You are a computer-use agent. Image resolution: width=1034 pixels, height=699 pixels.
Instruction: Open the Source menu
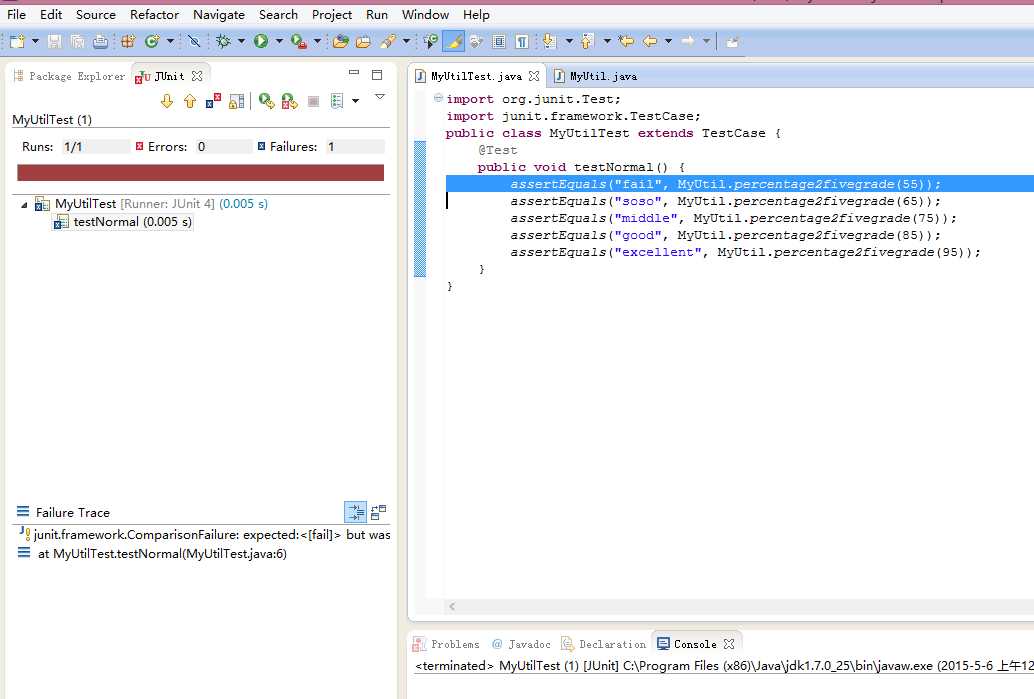click(x=96, y=15)
